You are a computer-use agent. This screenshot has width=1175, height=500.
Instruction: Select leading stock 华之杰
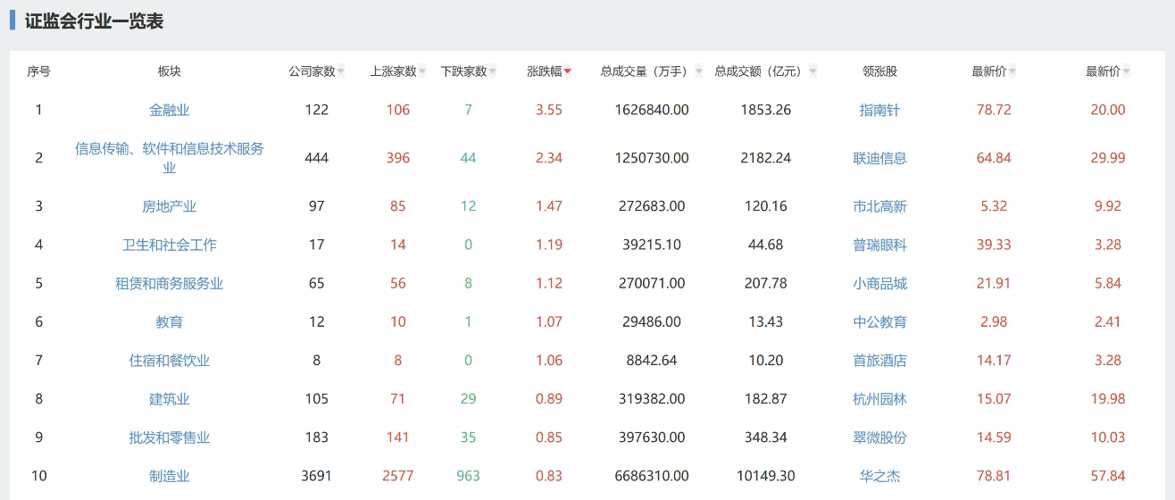(879, 476)
